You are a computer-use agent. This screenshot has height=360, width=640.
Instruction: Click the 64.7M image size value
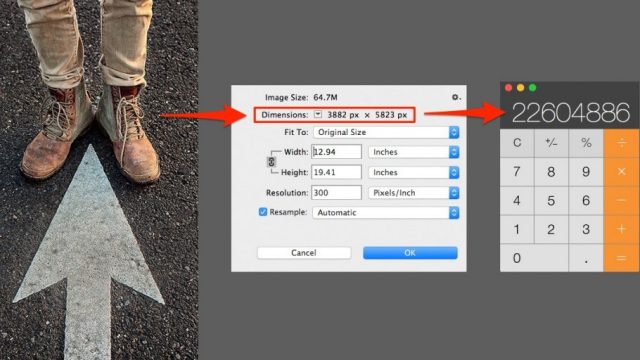point(325,98)
